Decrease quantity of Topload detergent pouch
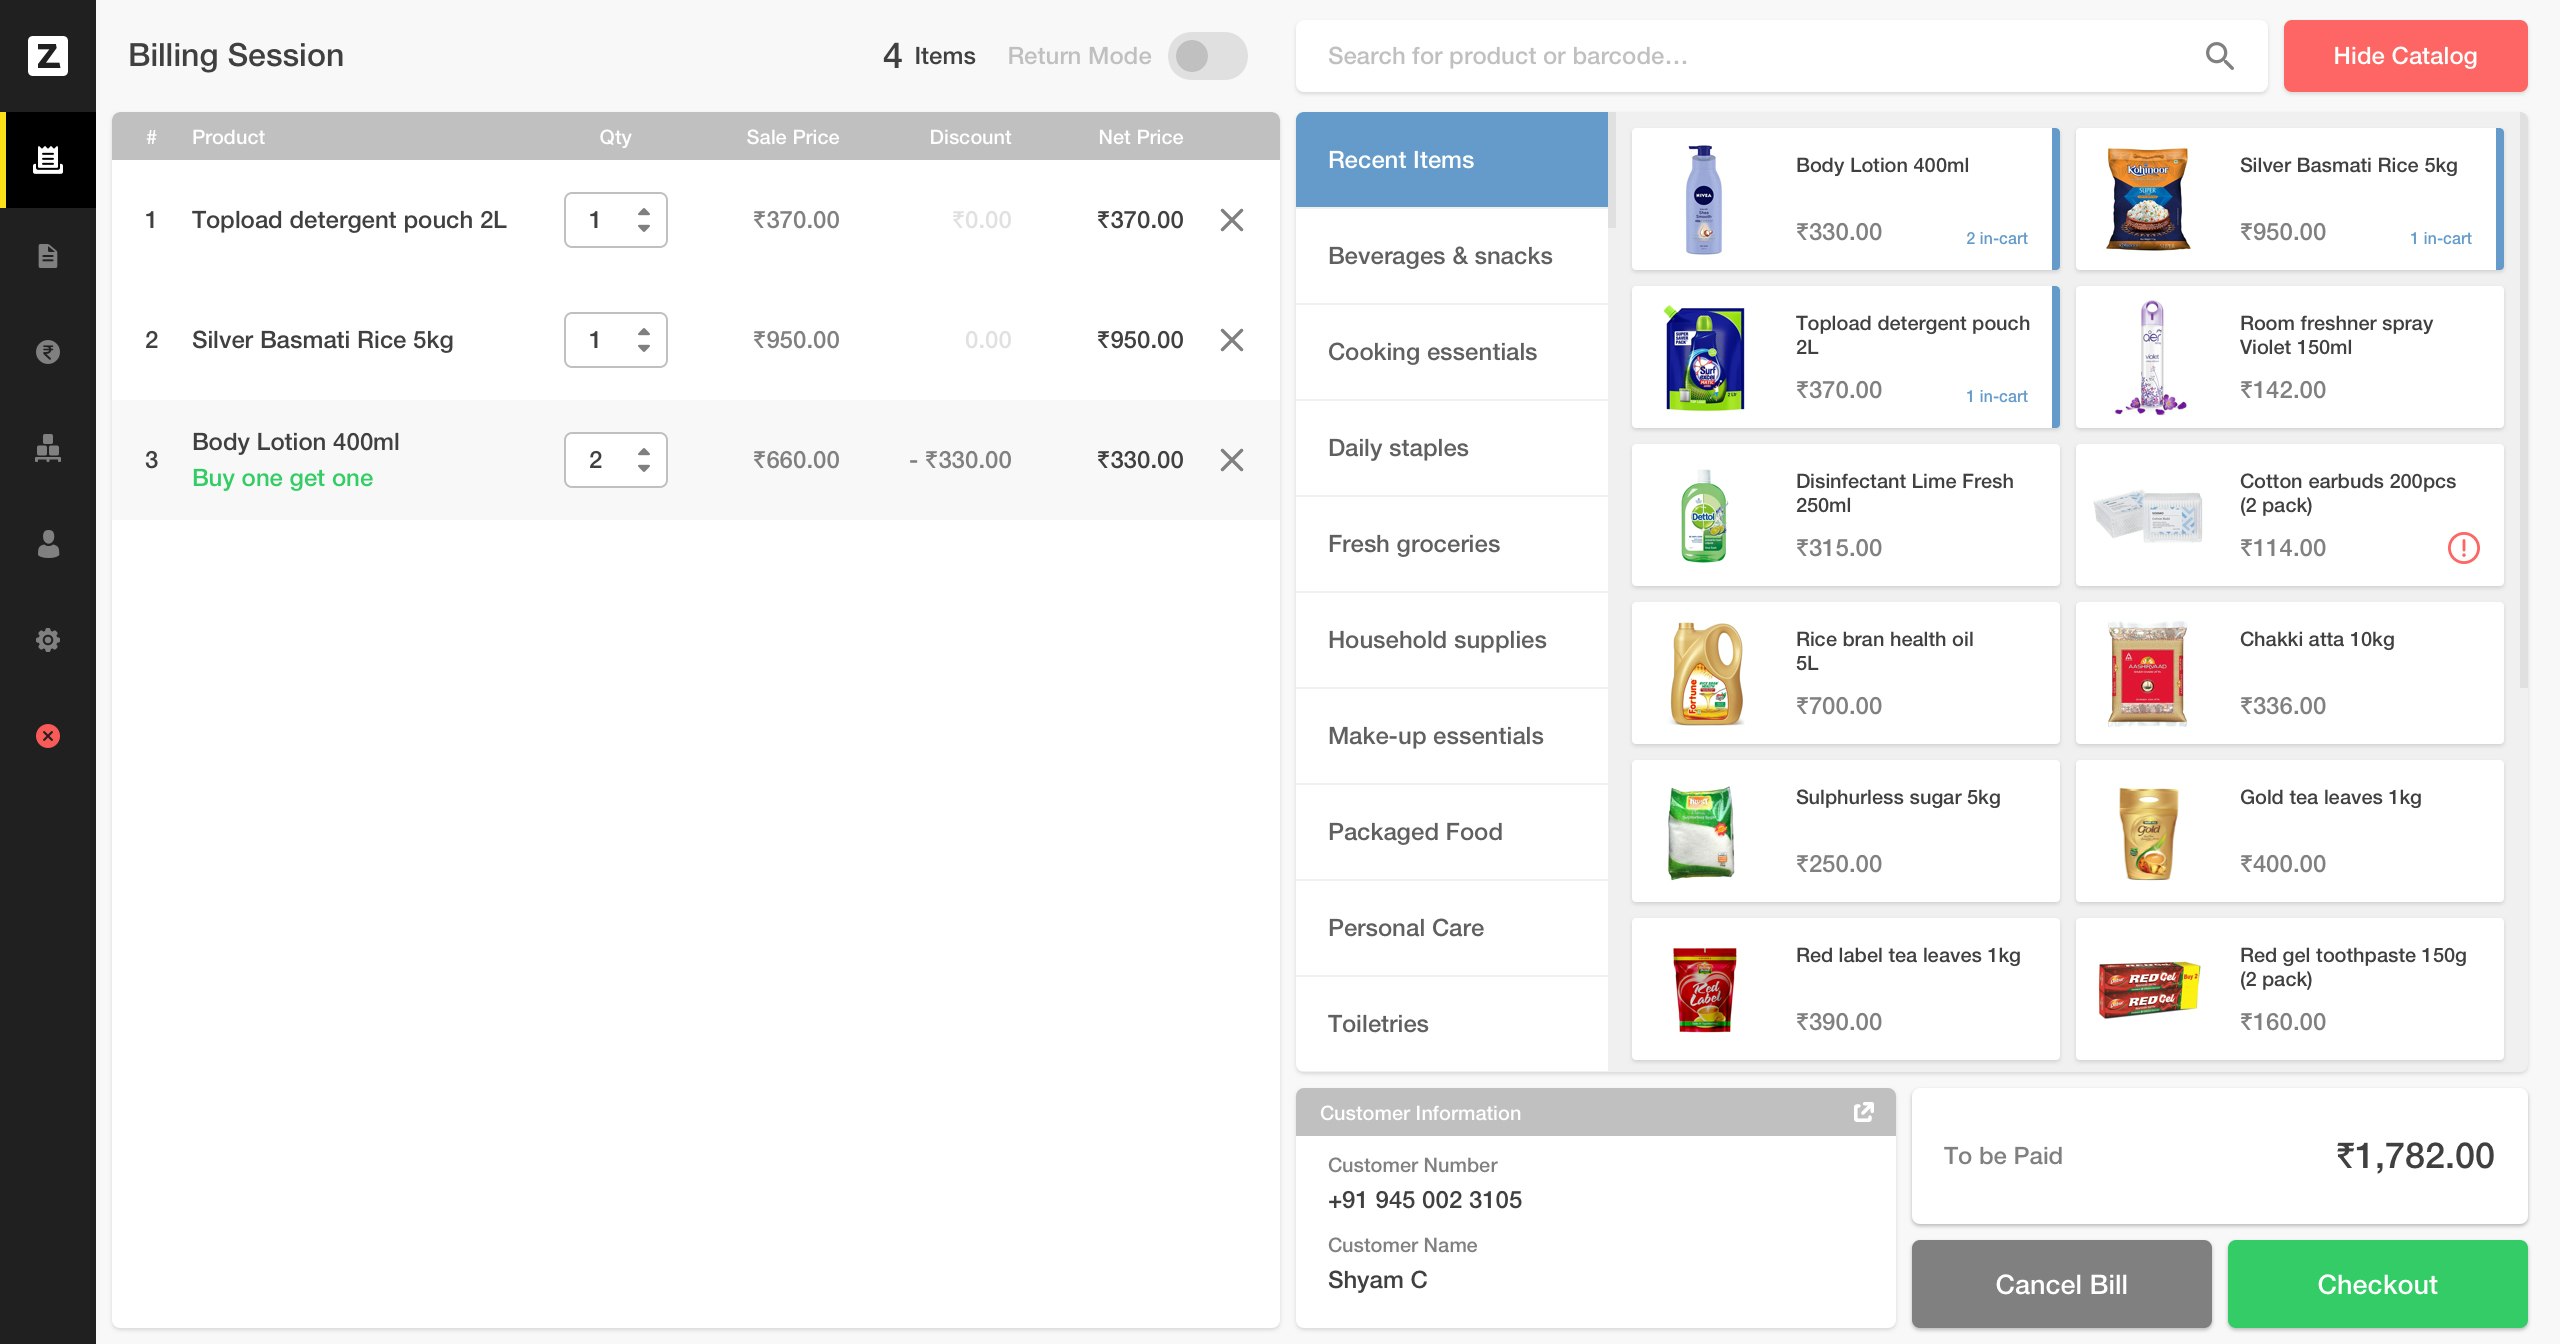2560x1344 pixels. 644,229
